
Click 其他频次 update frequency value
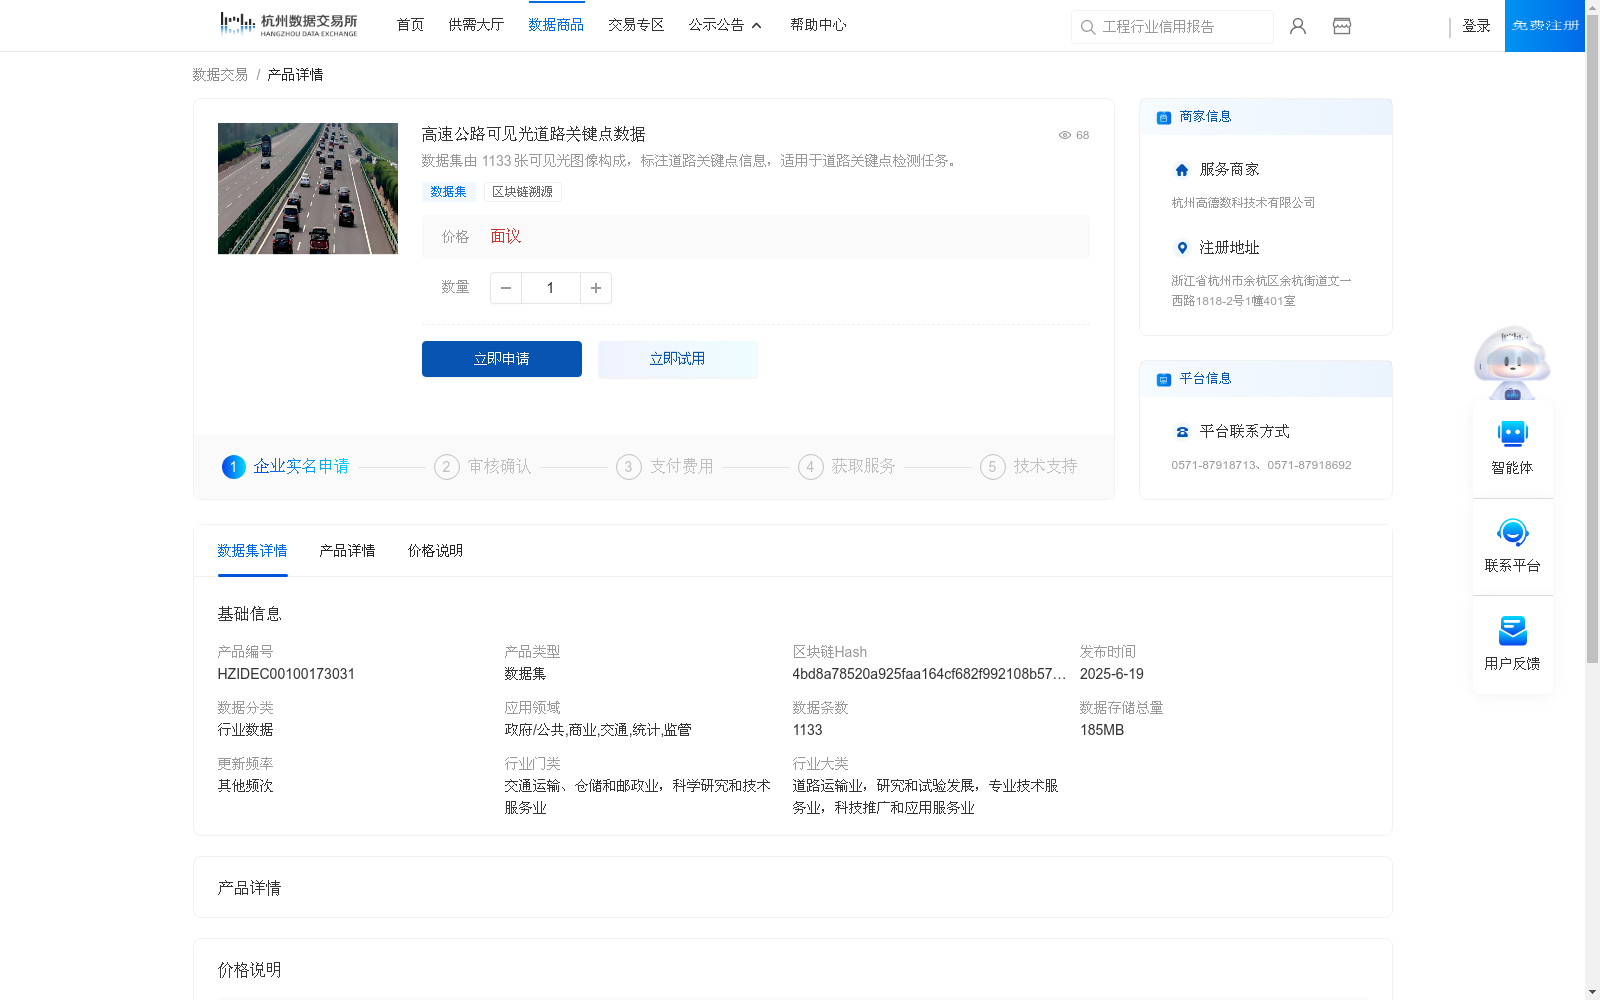tap(245, 786)
